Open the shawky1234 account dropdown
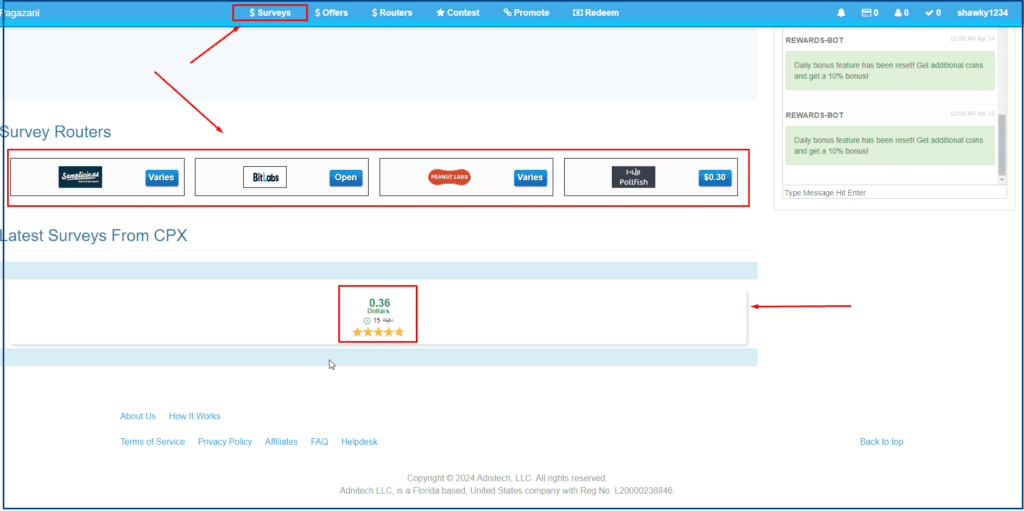 pyautogui.click(x=981, y=13)
